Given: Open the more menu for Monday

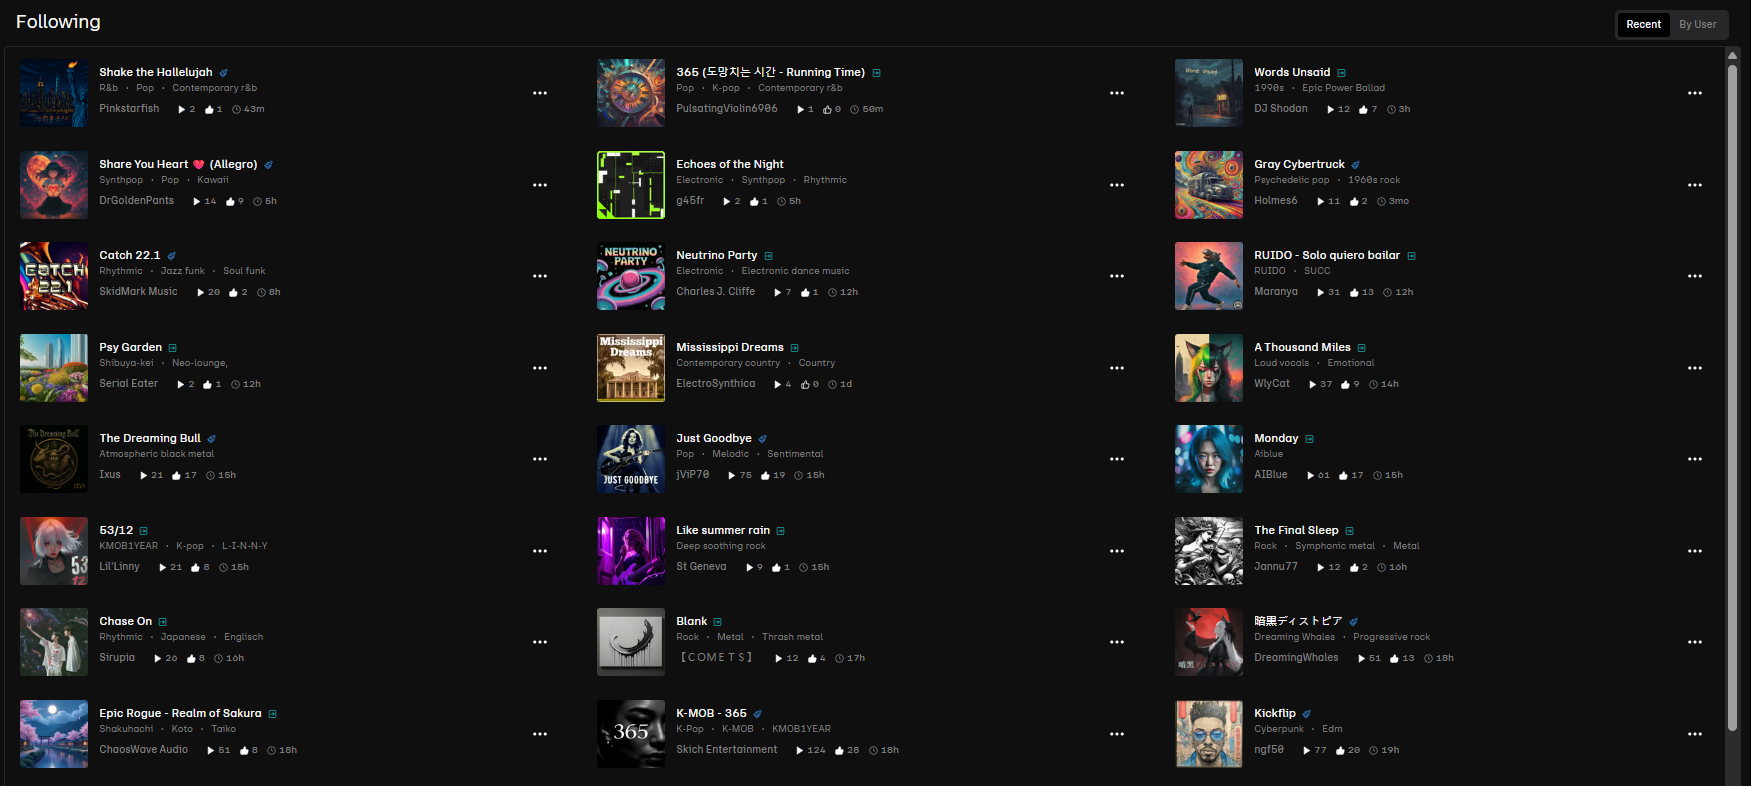Looking at the screenshot, I should 1695,459.
